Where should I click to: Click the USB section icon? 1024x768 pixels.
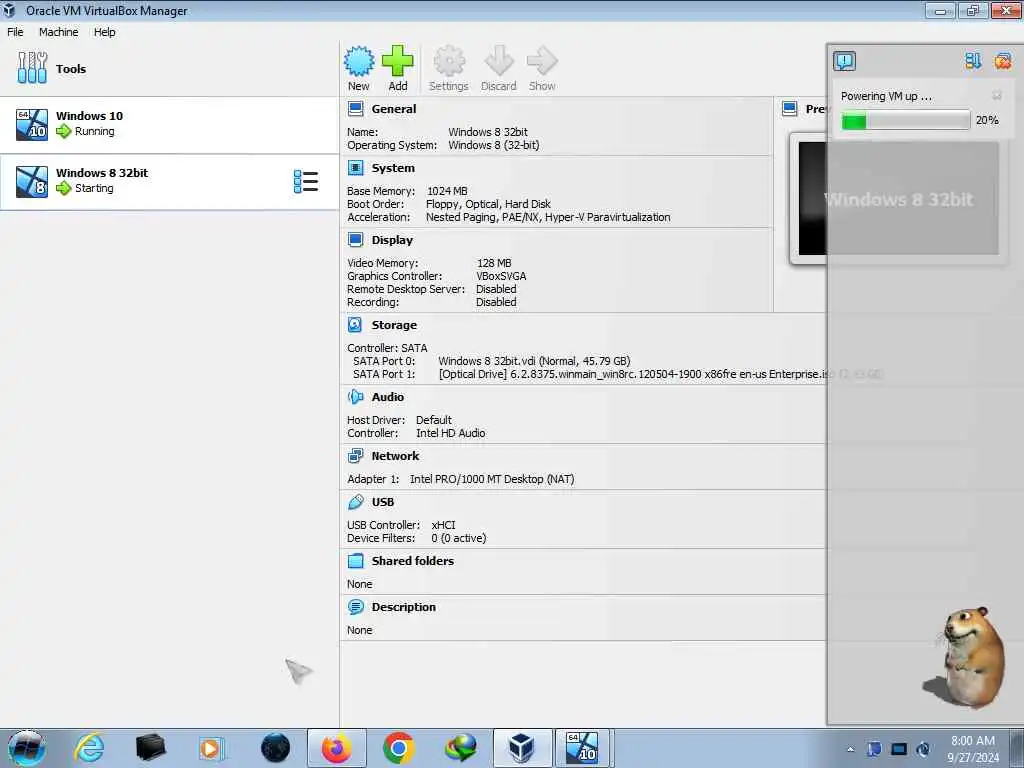click(x=356, y=502)
